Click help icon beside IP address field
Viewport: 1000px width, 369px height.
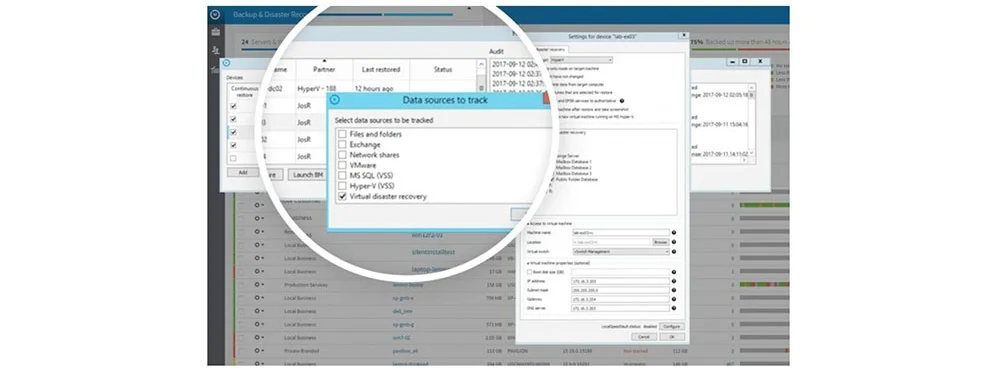click(674, 281)
